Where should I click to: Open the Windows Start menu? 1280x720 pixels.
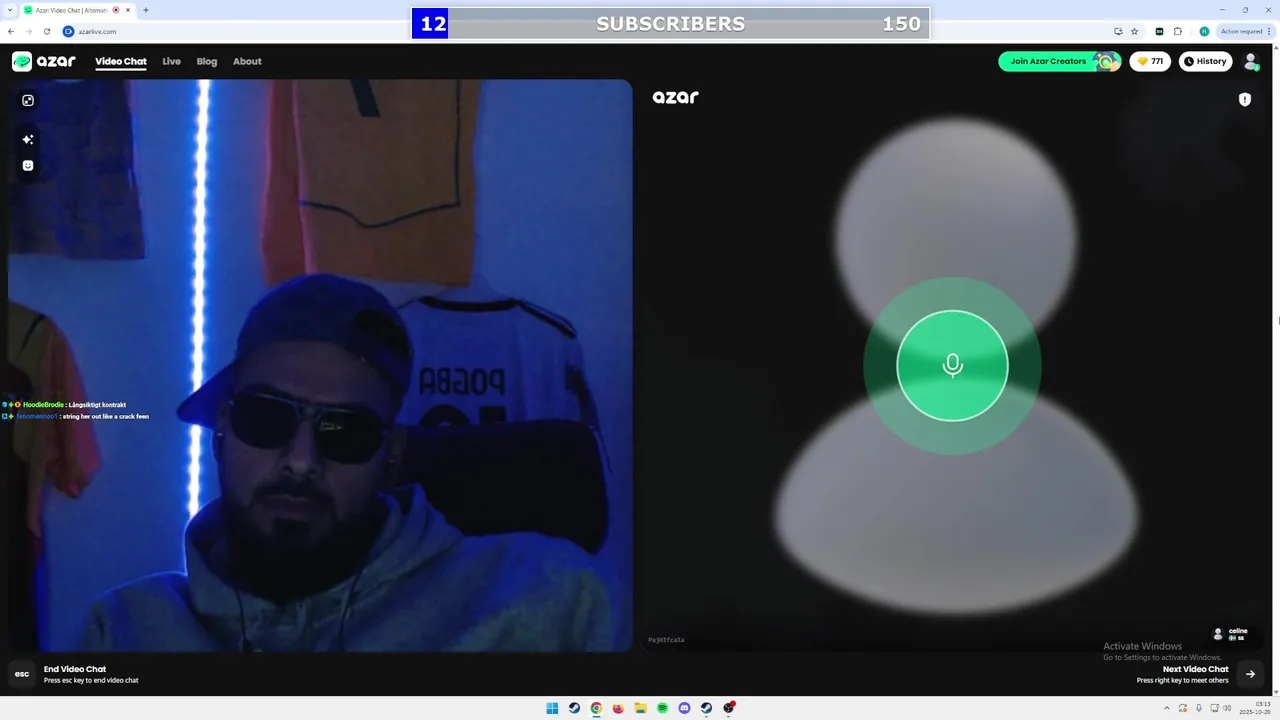(x=552, y=708)
